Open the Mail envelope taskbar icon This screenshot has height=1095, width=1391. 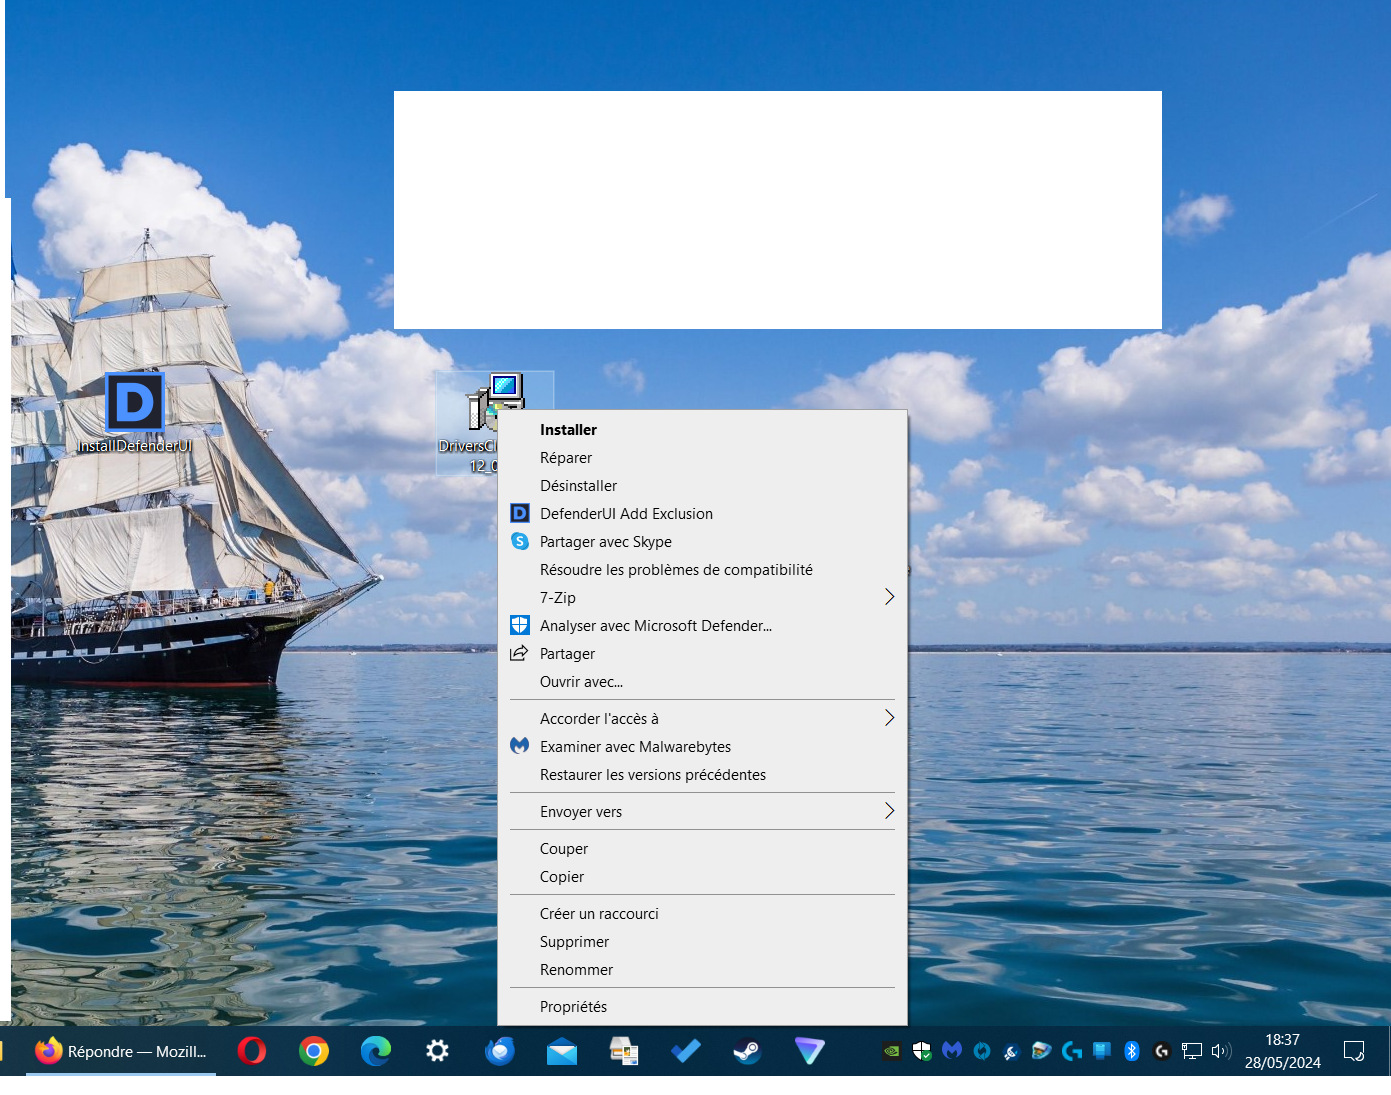(x=562, y=1052)
